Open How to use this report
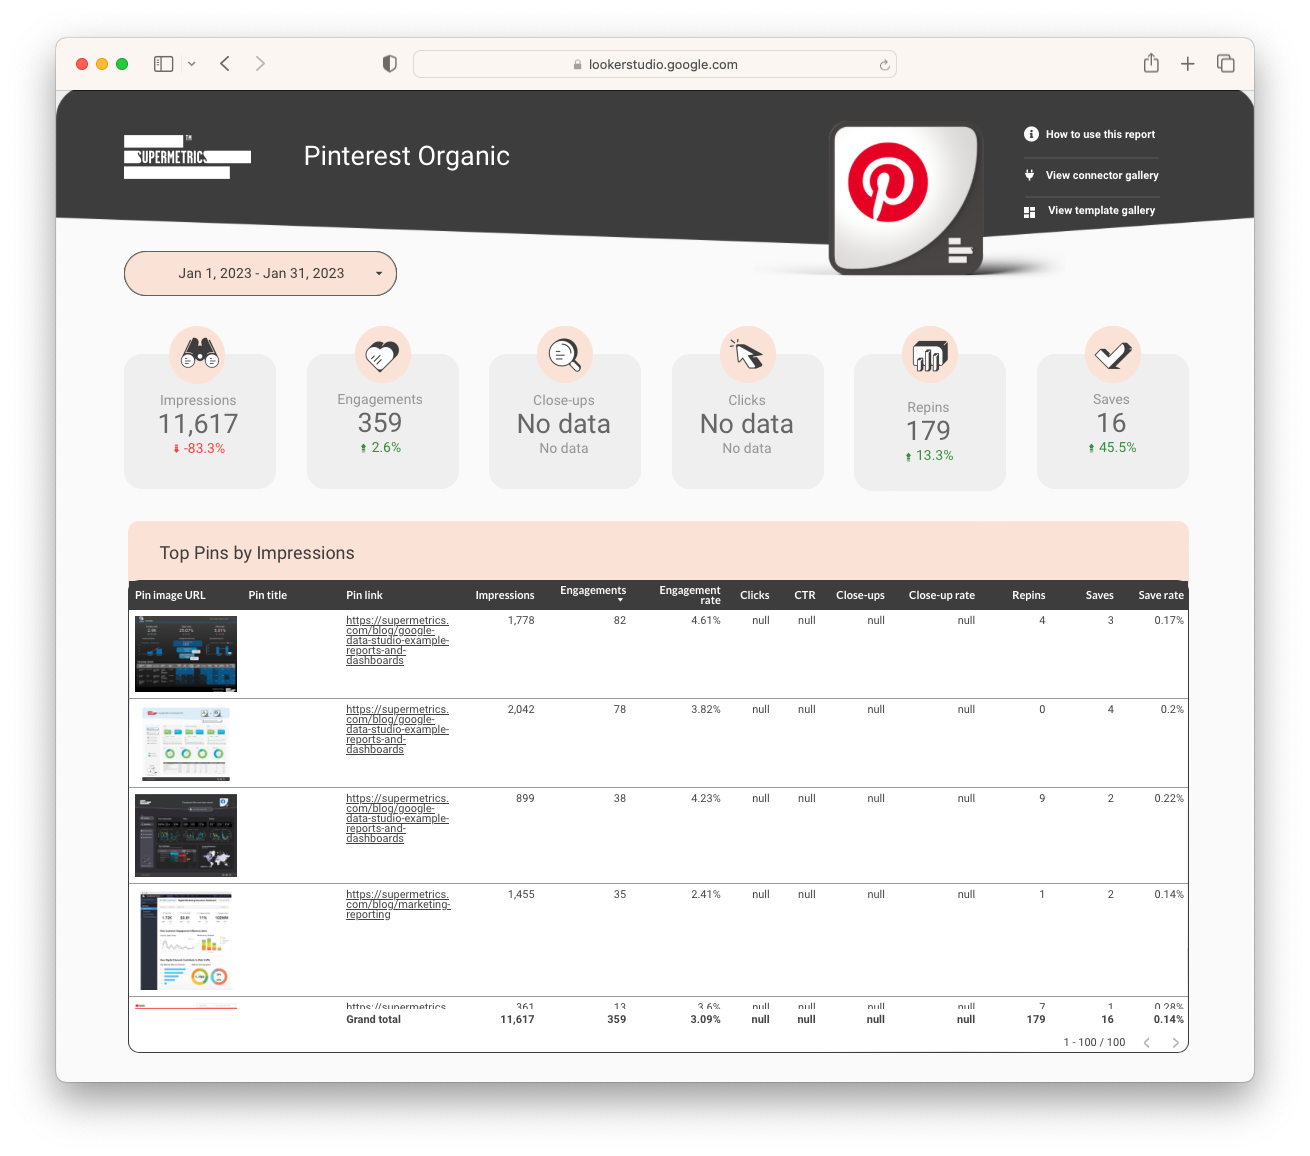1310x1156 pixels. pos(1099,134)
